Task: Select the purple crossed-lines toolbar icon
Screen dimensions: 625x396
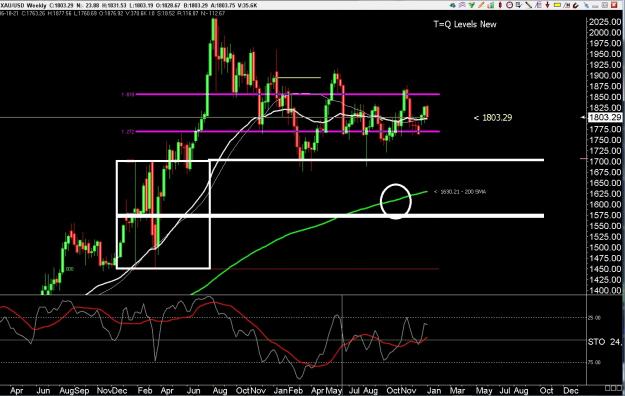Action: pos(462,5)
